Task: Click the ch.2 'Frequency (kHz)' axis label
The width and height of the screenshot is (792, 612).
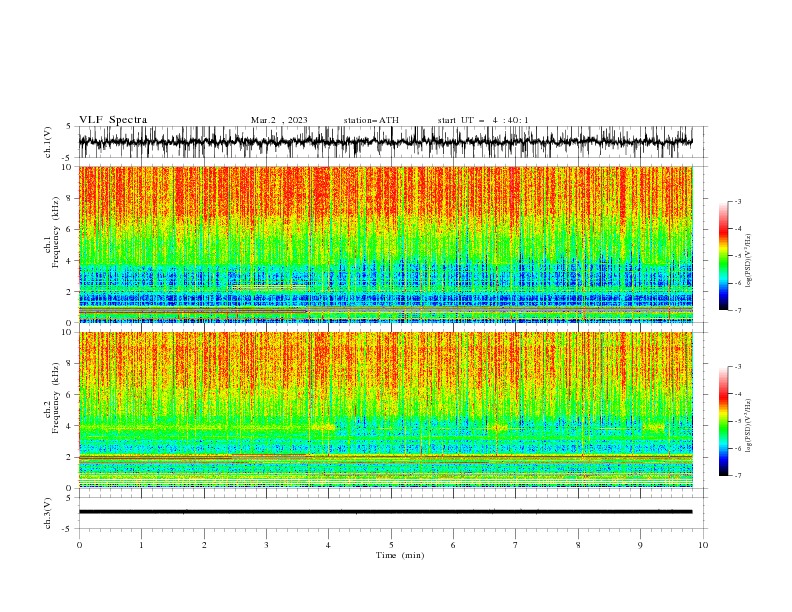Action: coord(55,398)
